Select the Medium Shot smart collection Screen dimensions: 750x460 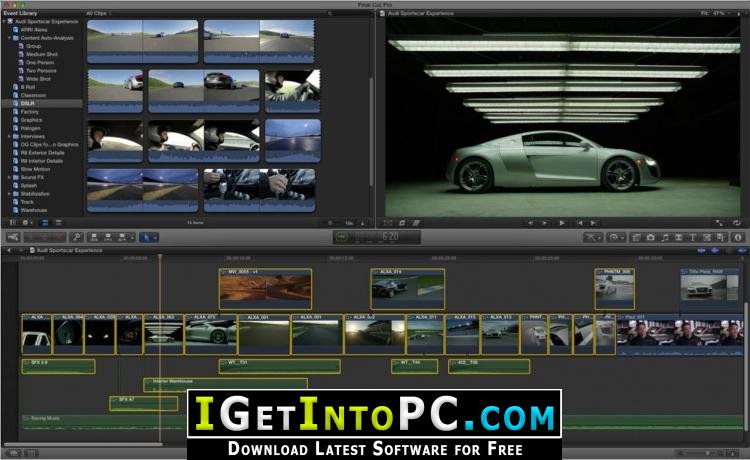[42, 54]
